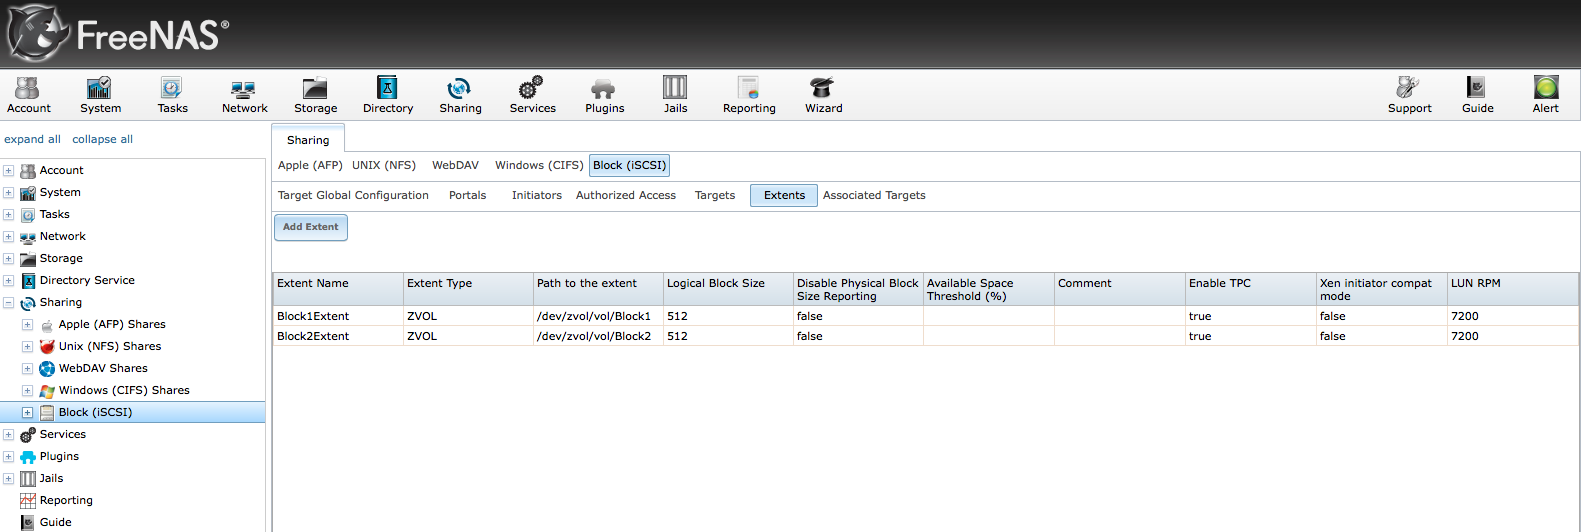Switch to the Windows (CIFS) tab
The image size is (1581, 532).
click(x=539, y=165)
